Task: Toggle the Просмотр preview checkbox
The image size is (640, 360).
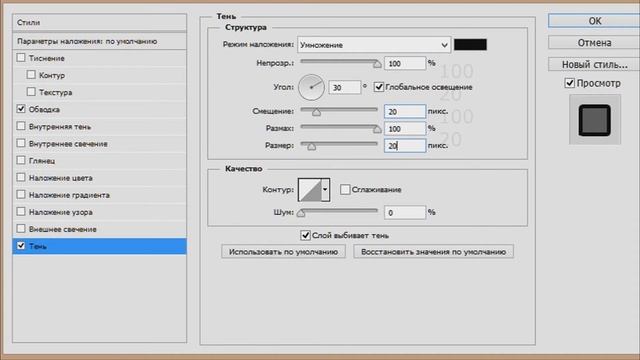Action: point(569,83)
